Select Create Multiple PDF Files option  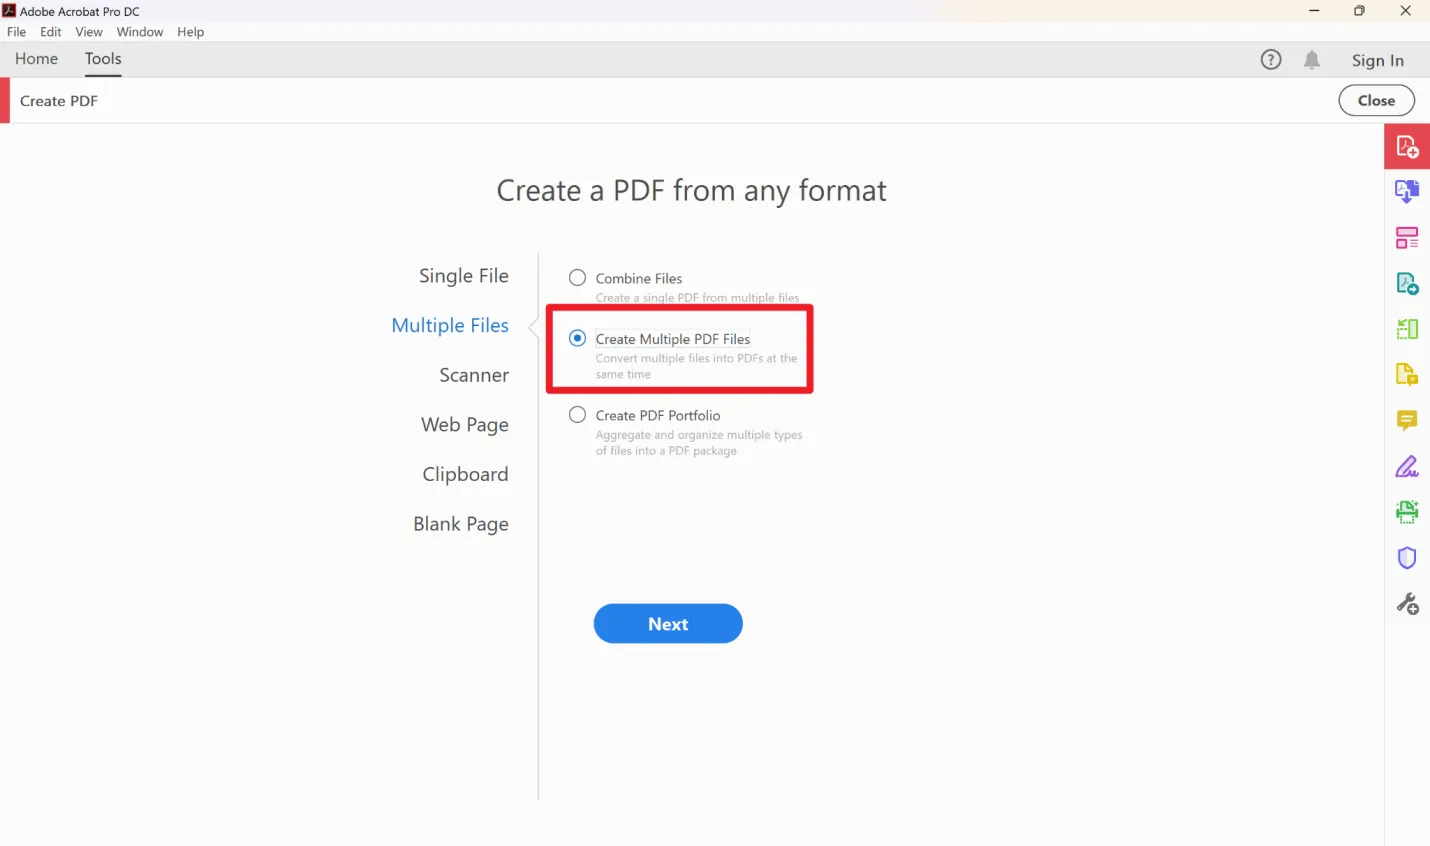click(577, 338)
